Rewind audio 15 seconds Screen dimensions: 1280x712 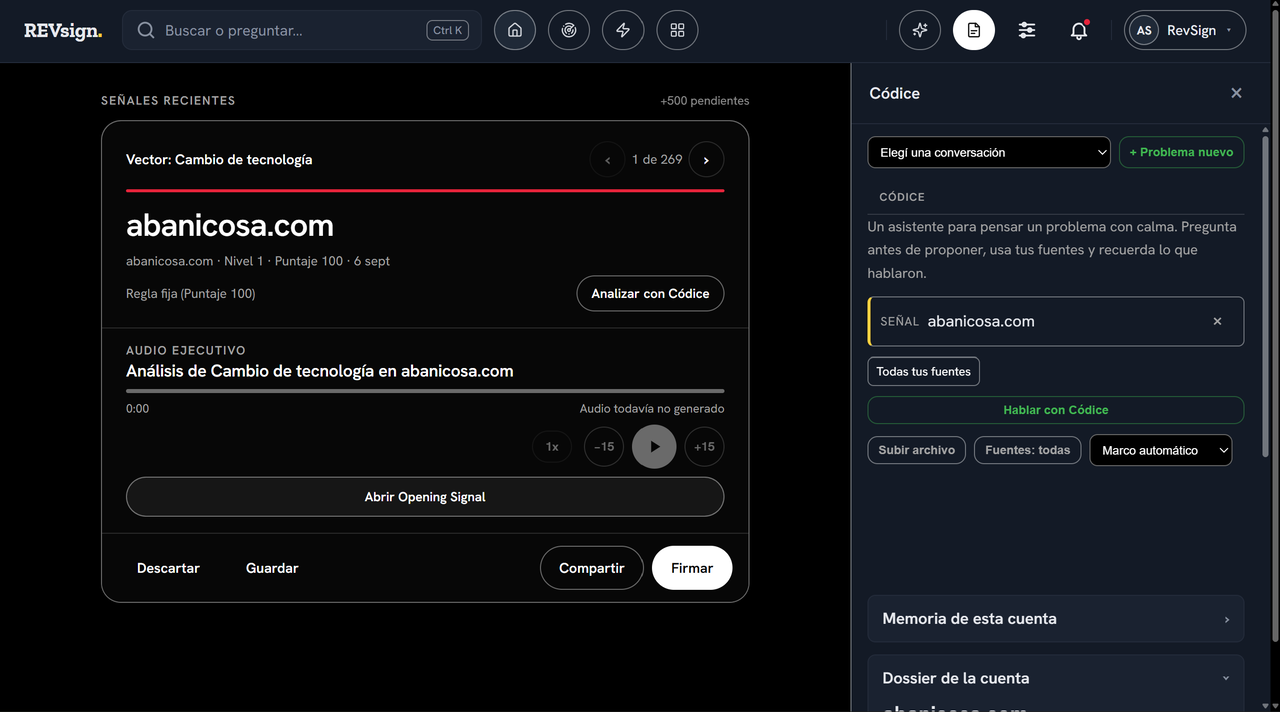coord(604,447)
